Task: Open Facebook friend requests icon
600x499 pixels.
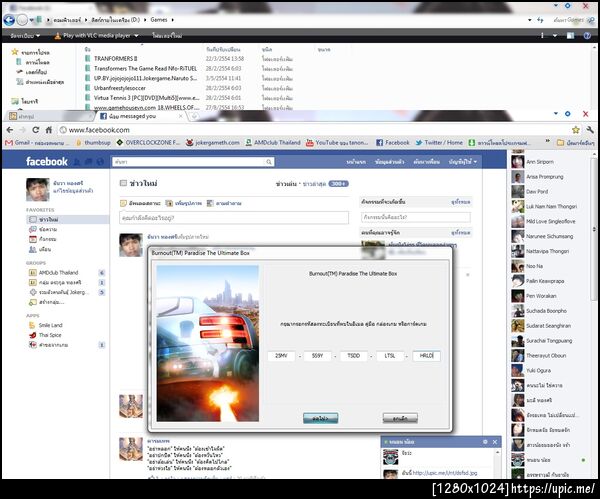Action: pyautogui.click(x=77, y=162)
